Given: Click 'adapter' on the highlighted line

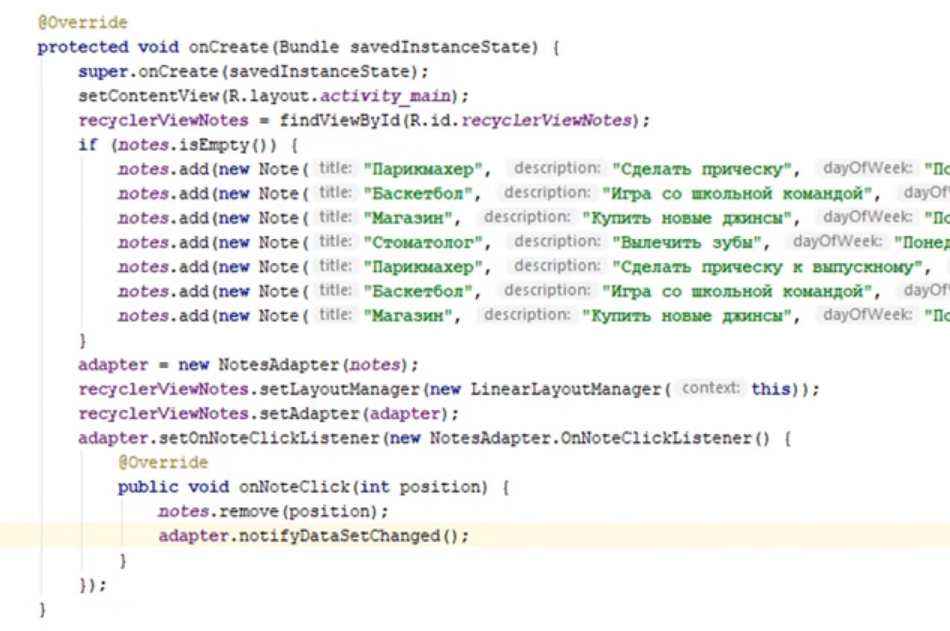Looking at the screenshot, I should tap(194, 536).
